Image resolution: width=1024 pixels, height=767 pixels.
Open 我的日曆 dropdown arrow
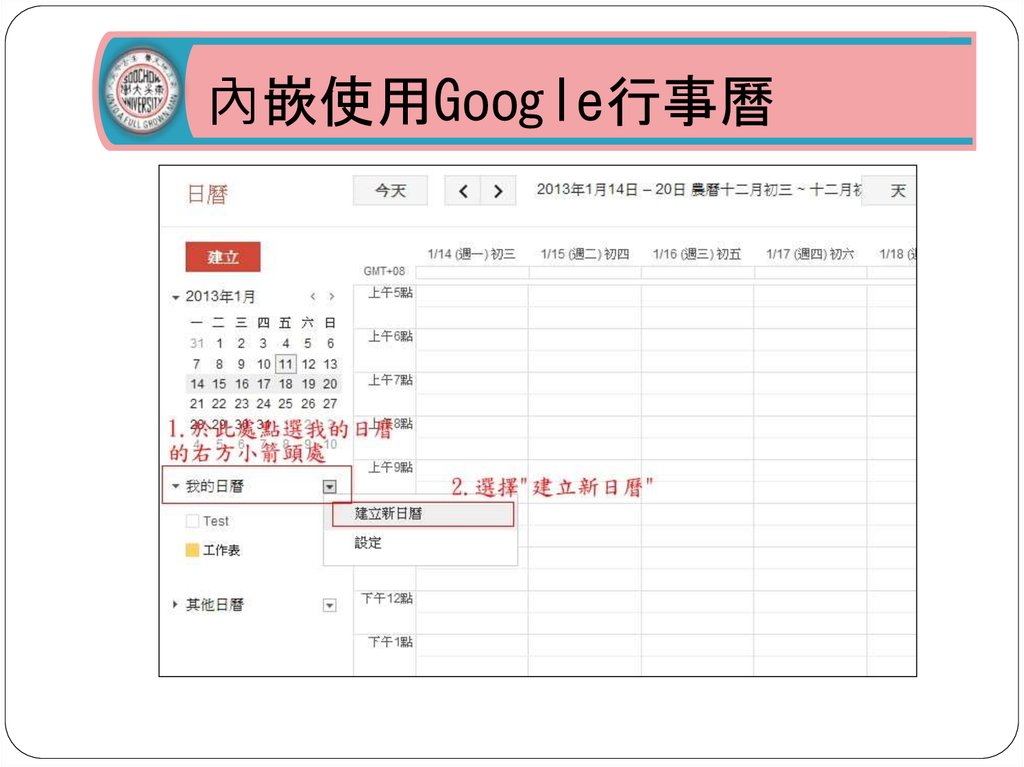(330, 486)
